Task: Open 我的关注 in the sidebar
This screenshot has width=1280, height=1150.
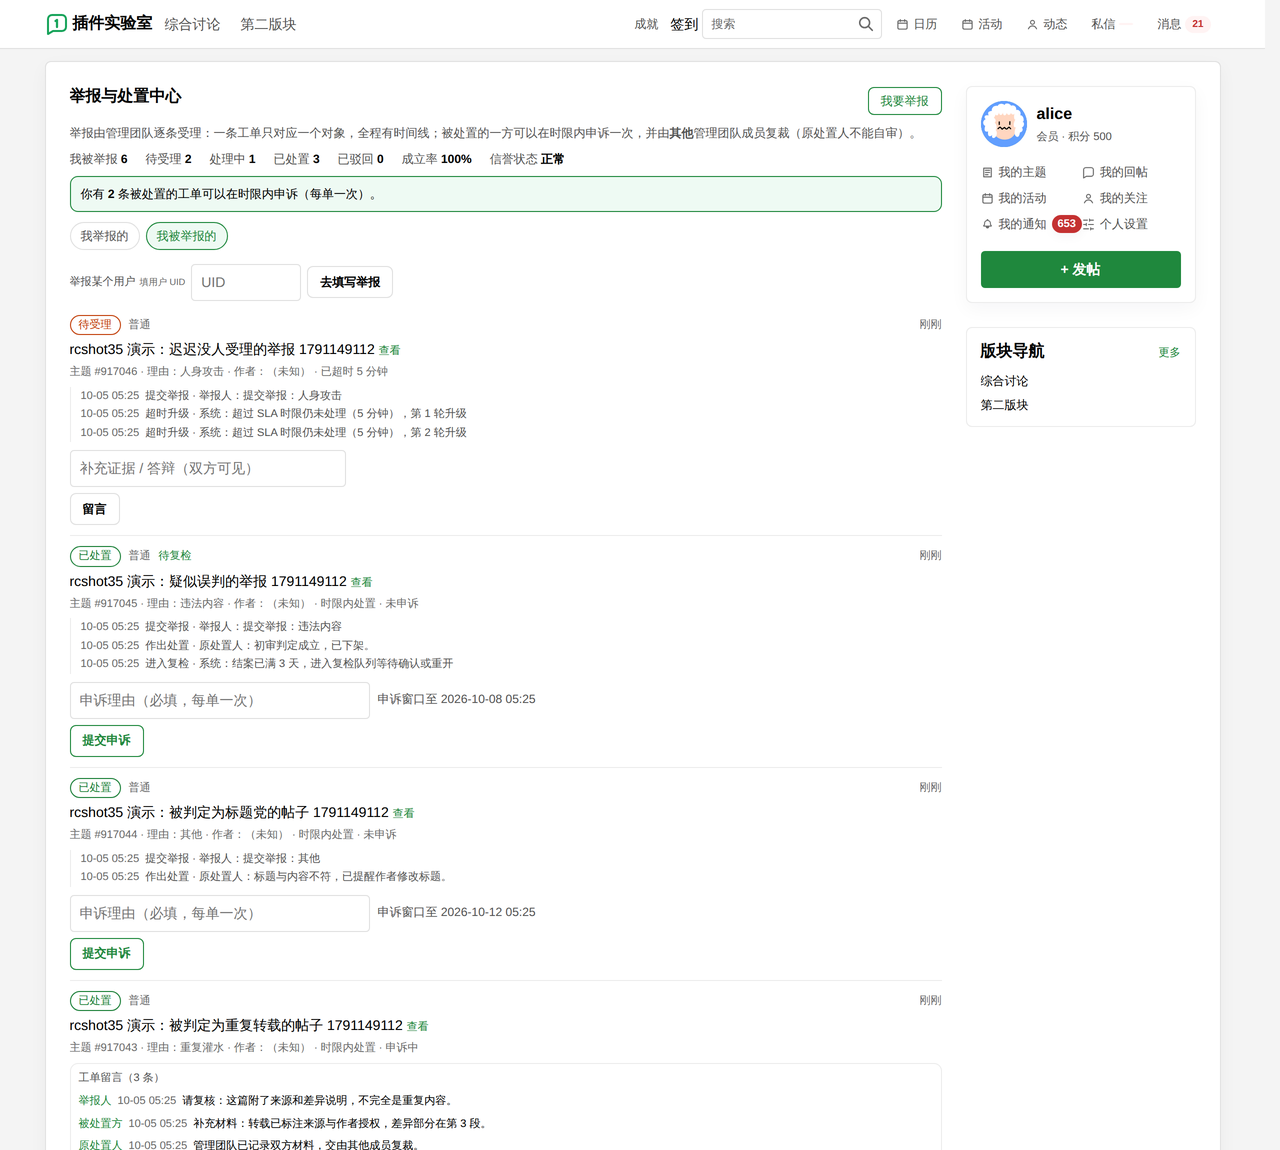Action: [x=1115, y=198]
